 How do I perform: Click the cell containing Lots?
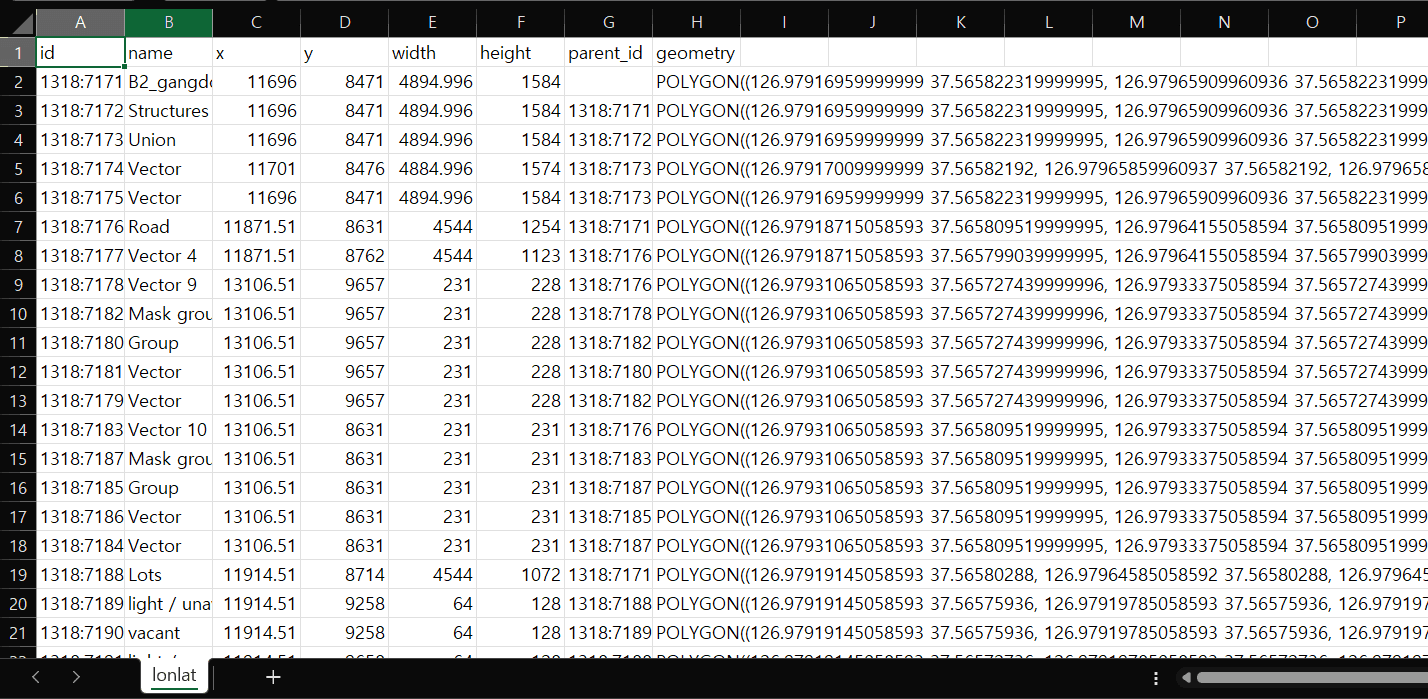pos(168,574)
